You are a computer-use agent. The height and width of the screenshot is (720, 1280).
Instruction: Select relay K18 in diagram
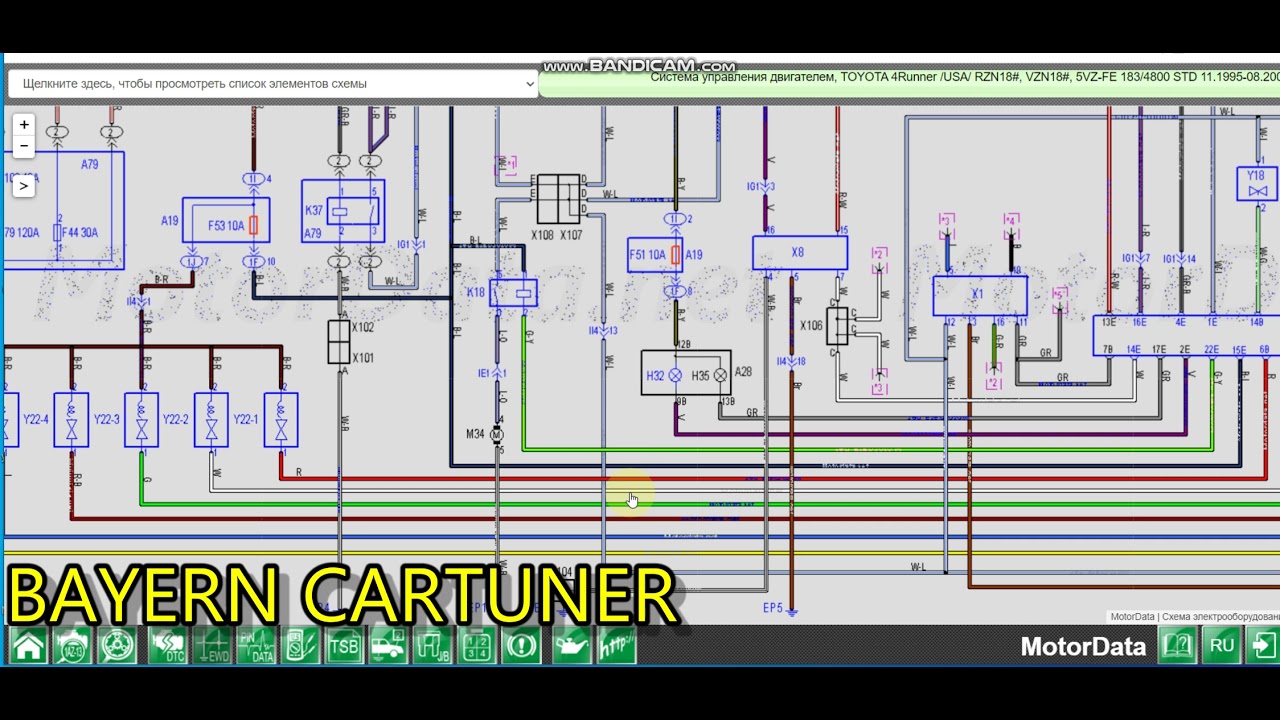(513, 293)
